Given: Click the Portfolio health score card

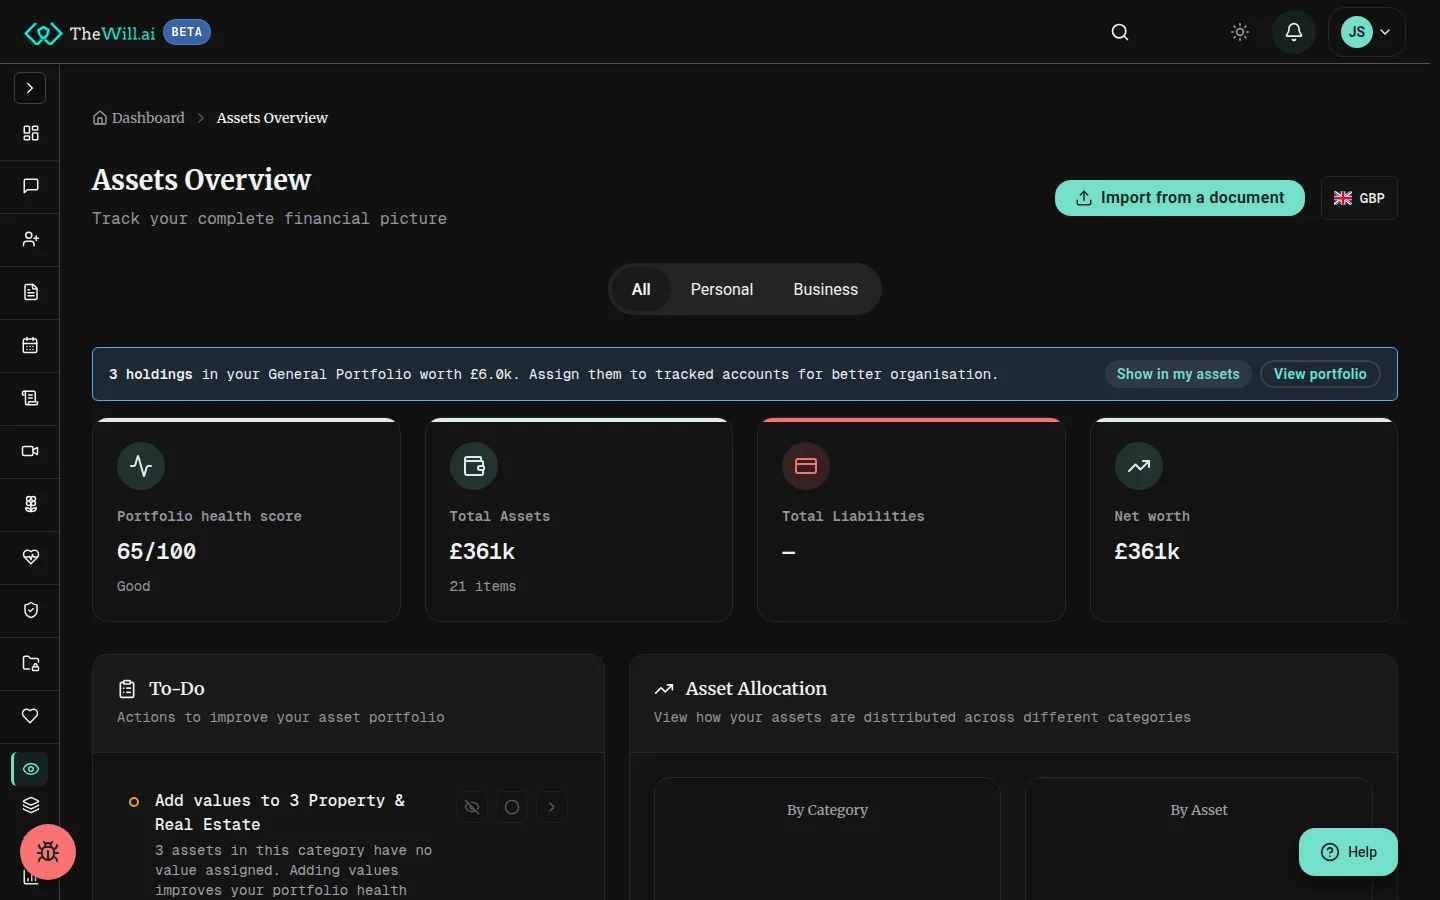Looking at the screenshot, I should [x=246, y=520].
